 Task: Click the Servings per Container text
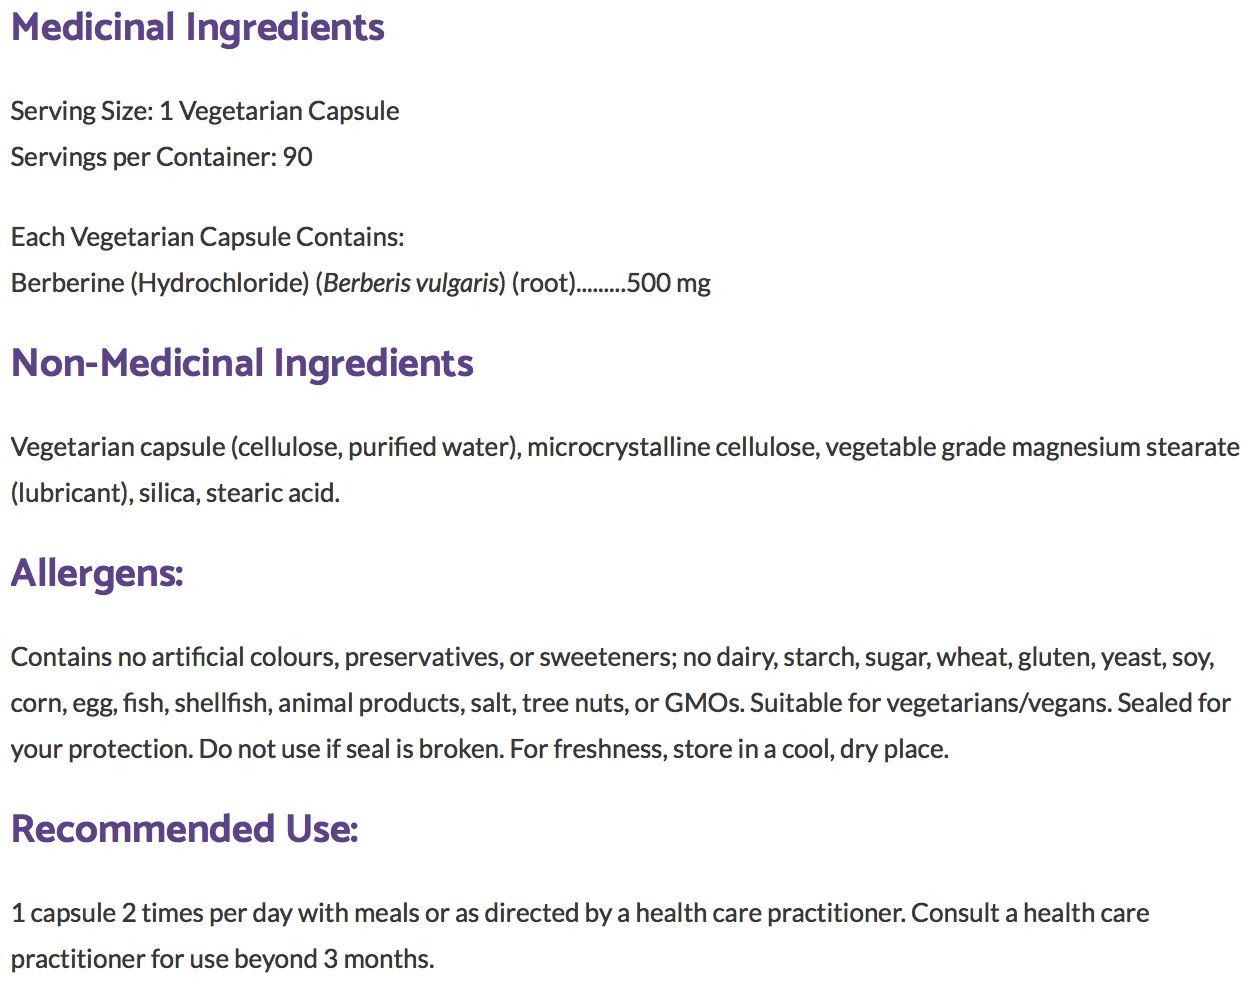[x=161, y=157]
